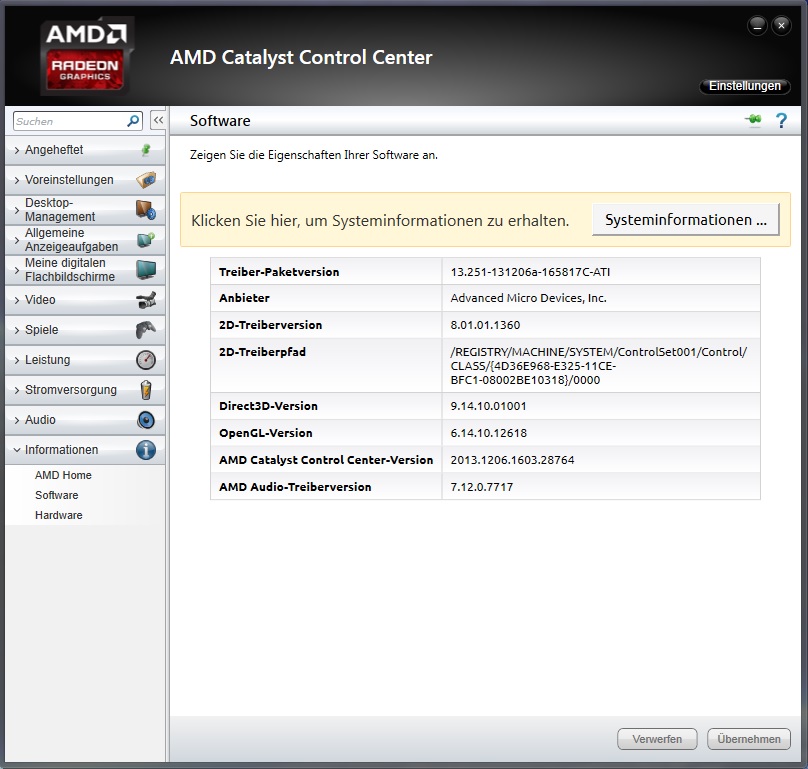Expand the Video section chevron

[17, 300]
